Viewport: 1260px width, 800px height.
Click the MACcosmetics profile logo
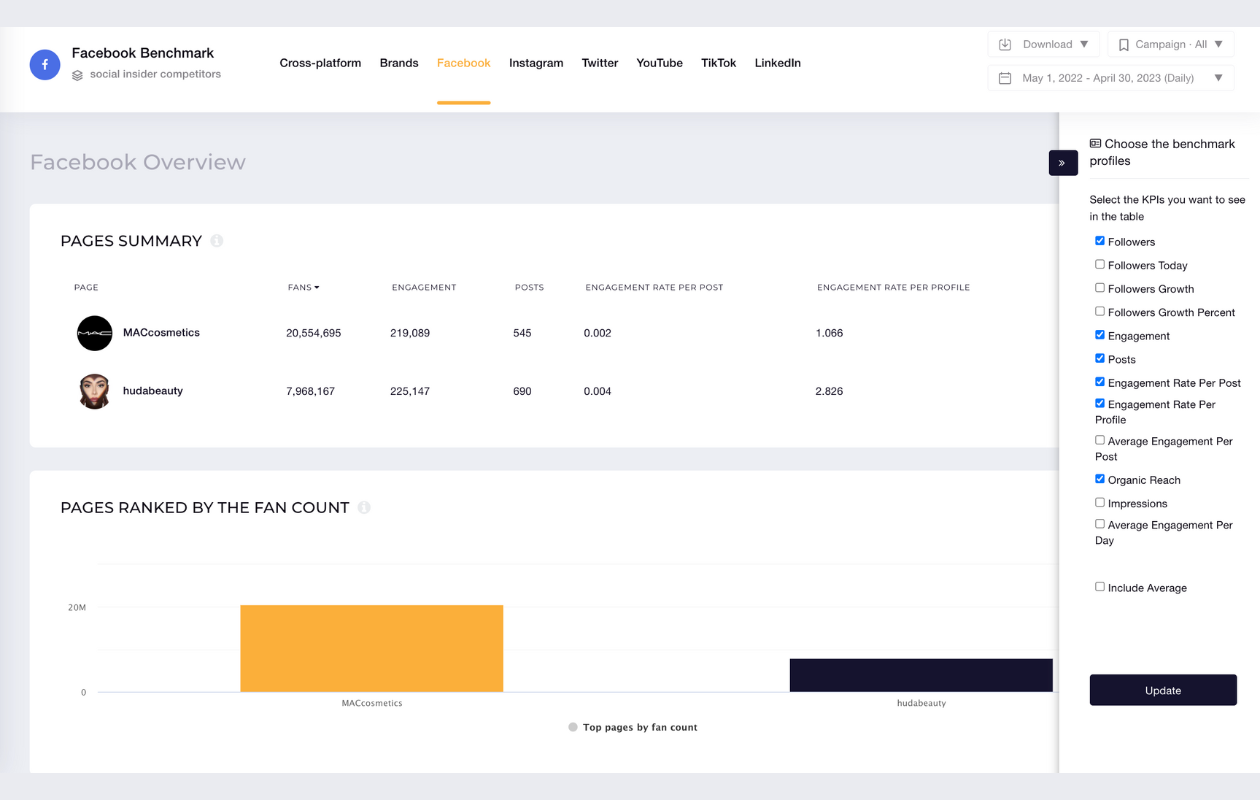pyautogui.click(x=95, y=333)
